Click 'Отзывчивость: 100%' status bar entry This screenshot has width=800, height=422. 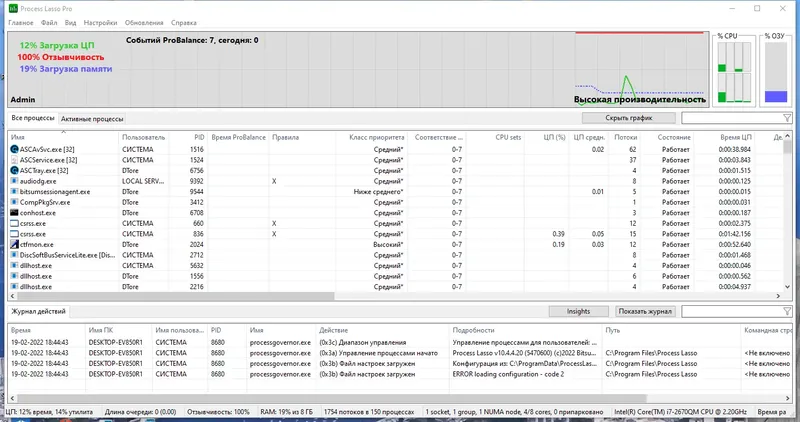[x=218, y=412]
